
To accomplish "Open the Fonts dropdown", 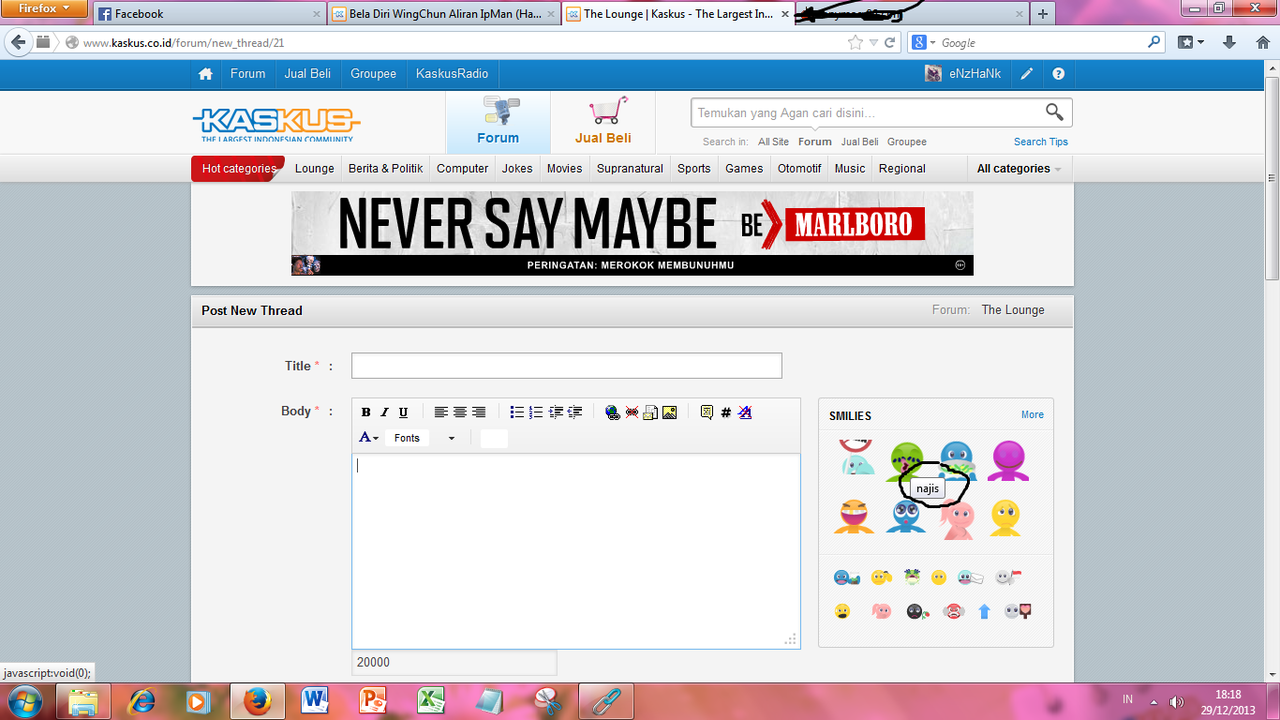I will point(424,438).
